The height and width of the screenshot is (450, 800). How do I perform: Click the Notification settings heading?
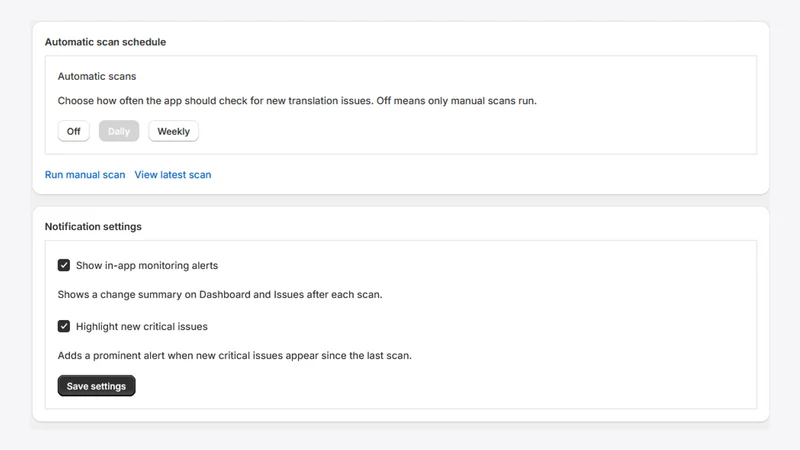pos(93,227)
